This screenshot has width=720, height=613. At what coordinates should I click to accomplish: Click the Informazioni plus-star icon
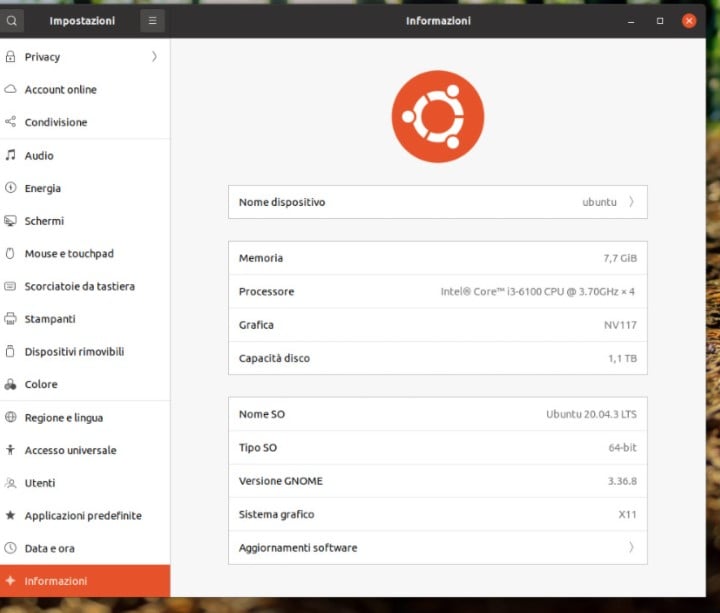[10, 581]
